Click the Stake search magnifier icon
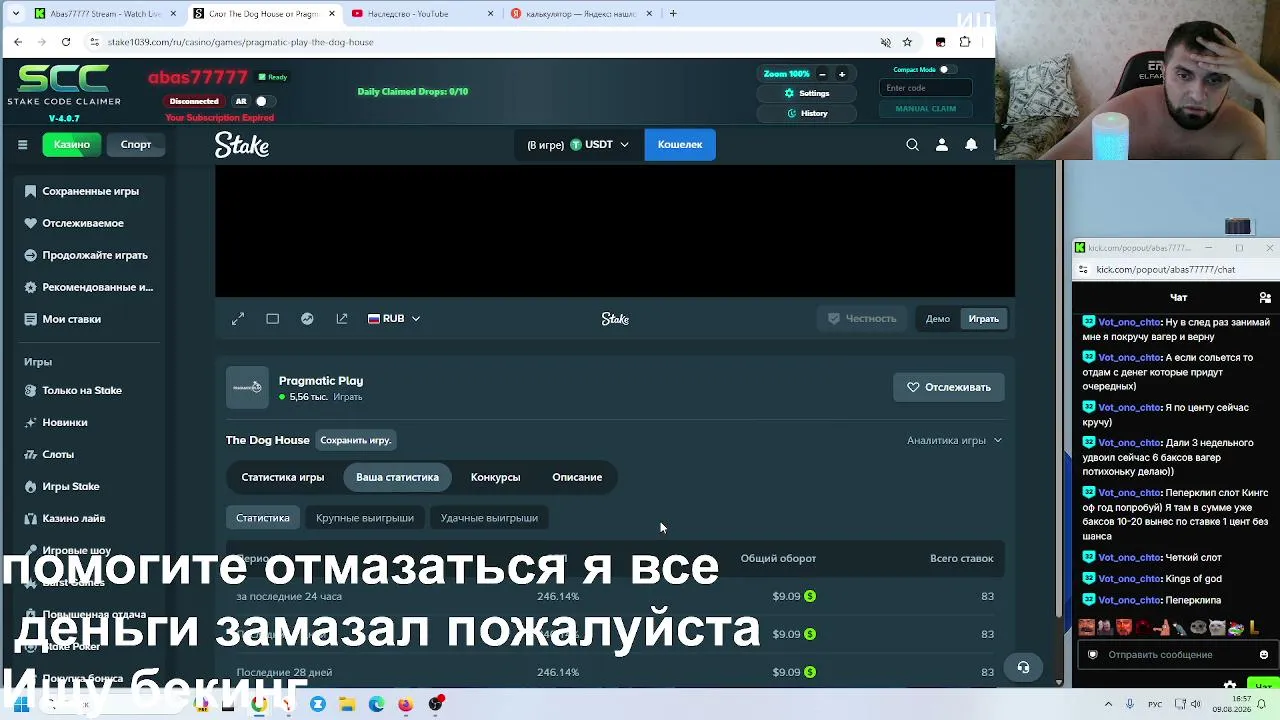 912,145
